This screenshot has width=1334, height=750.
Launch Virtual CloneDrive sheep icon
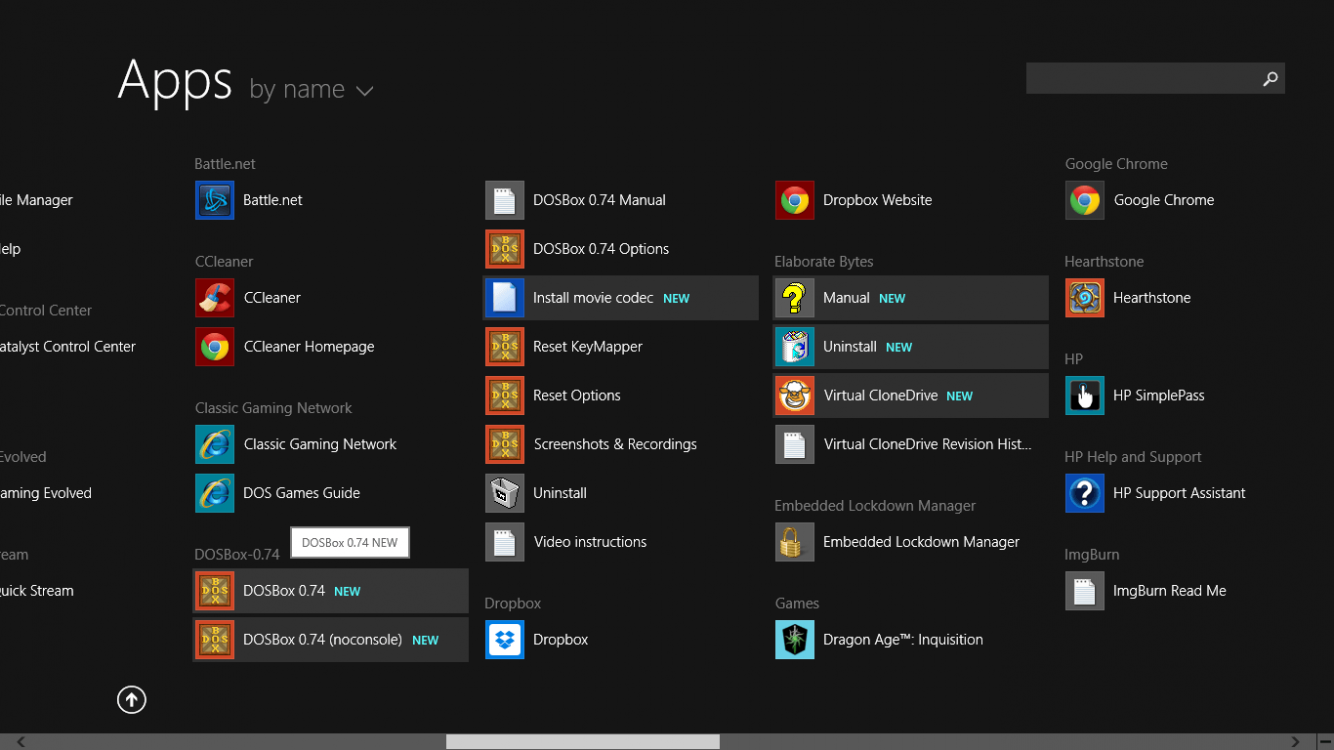(x=794, y=395)
